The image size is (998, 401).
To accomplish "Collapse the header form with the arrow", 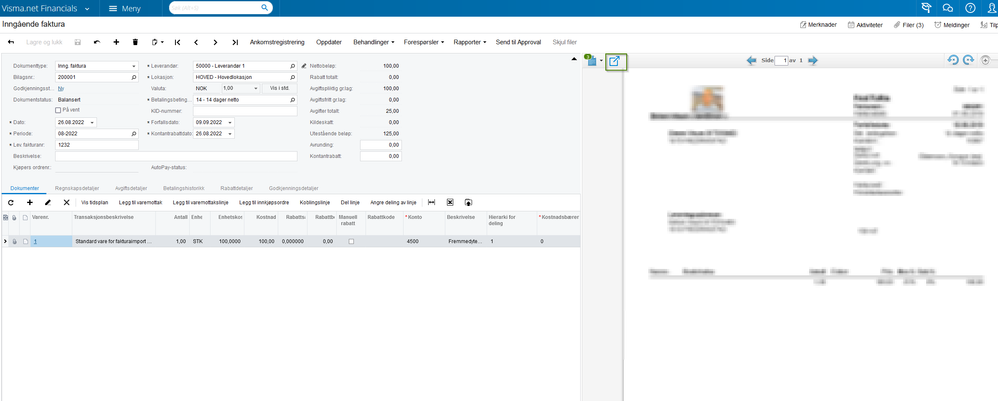I will (x=575, y=59).
